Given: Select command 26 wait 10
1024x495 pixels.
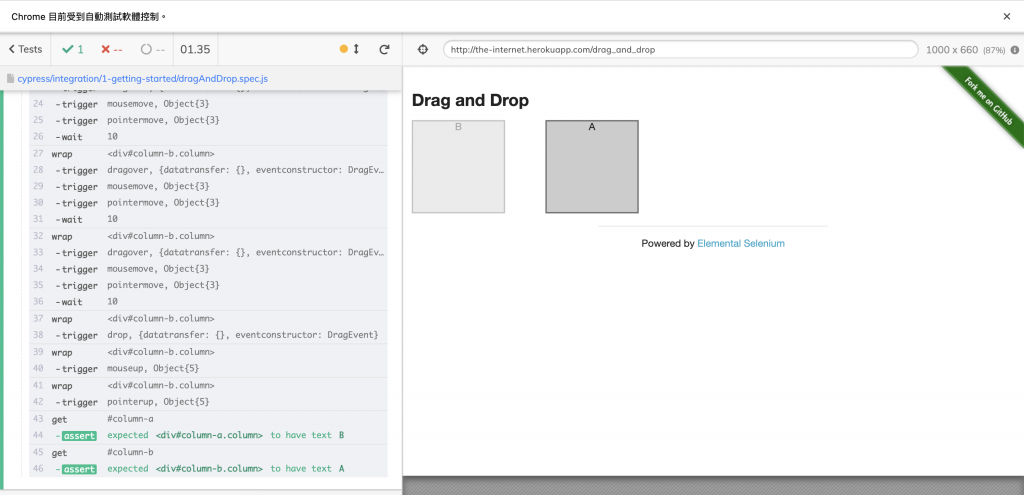Looking at the screenshot, I should (208, 136).
